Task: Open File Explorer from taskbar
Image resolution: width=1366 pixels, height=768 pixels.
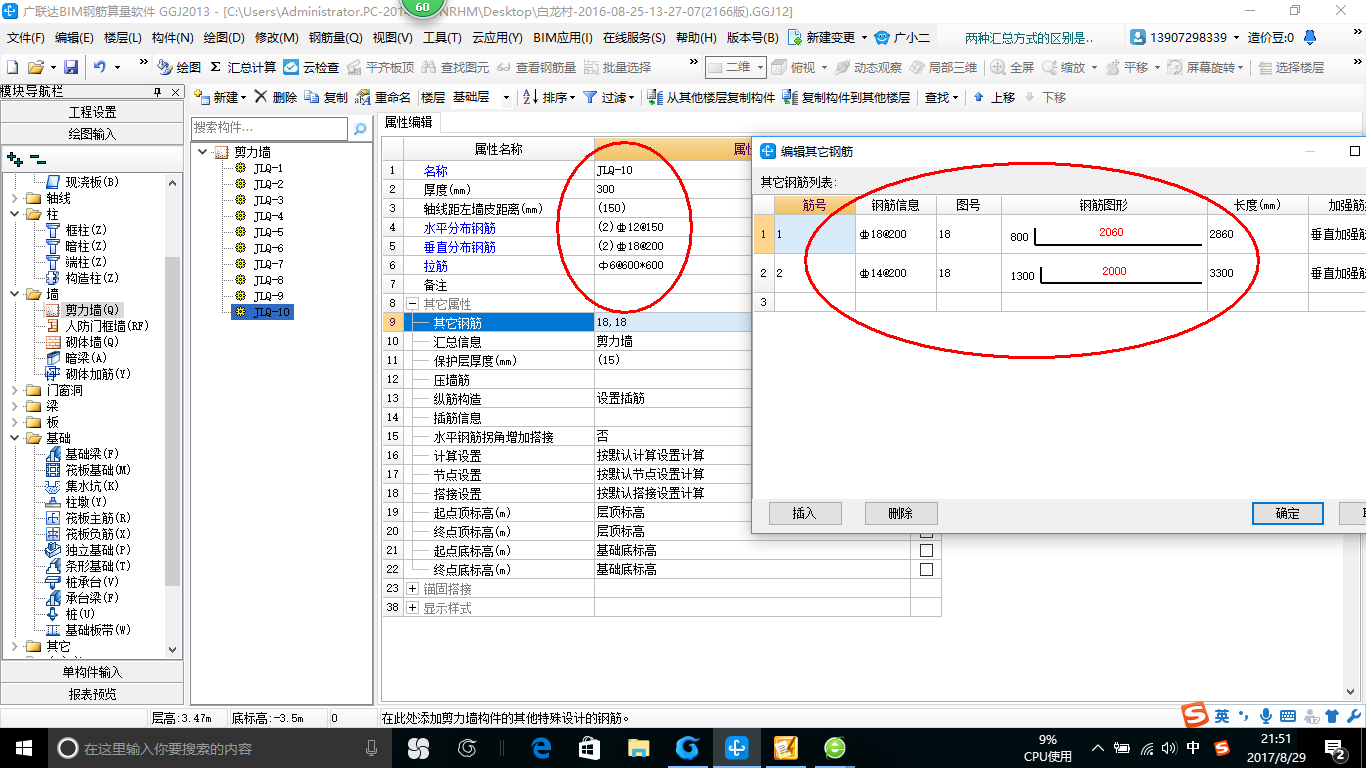Action: coord(638,747)
